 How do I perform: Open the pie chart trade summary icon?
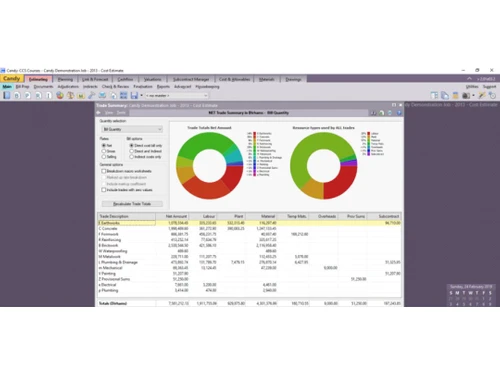pyautogui.click(x=60, y=95)
